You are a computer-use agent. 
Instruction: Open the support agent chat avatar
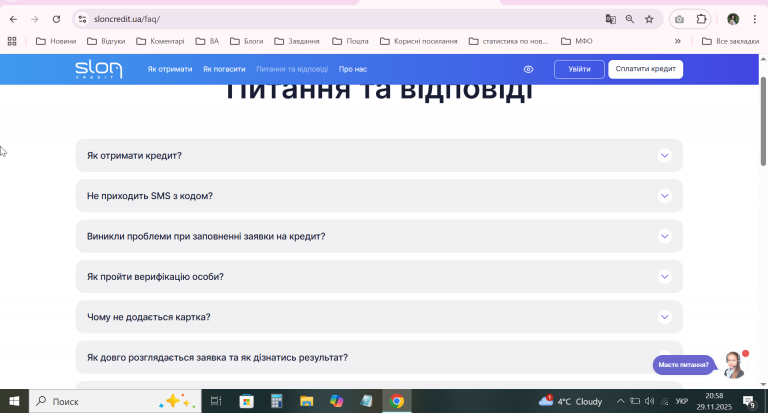734,365
